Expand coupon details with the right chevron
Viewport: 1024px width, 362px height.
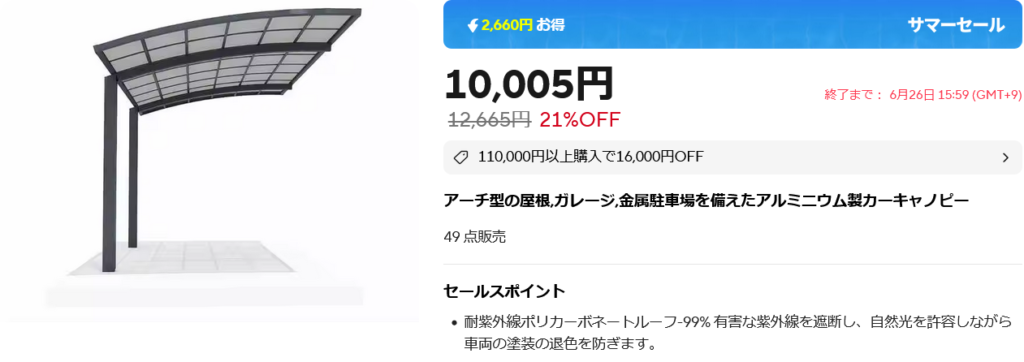(x=1006, y=157)
